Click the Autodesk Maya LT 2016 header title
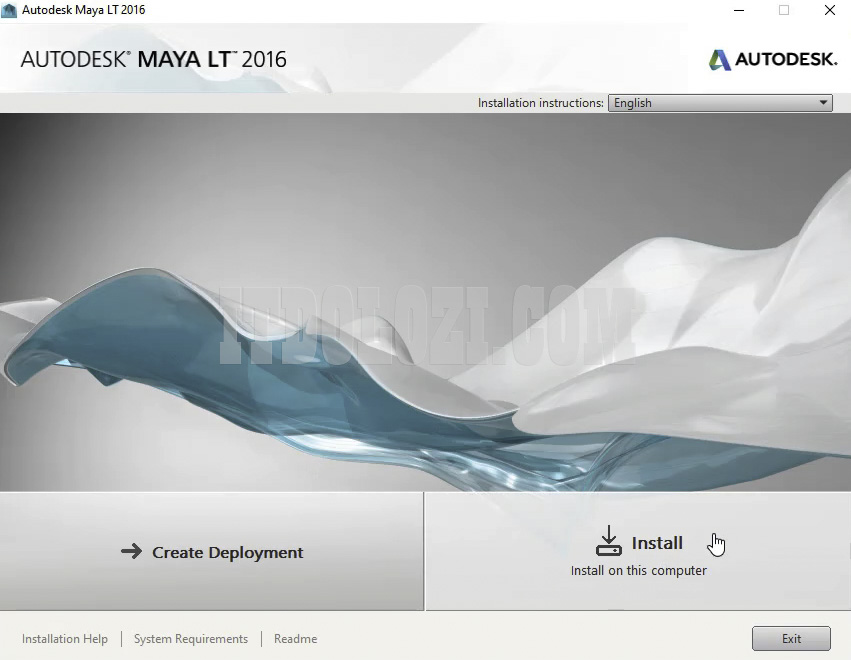Screen dimensions: 851x660 [x=153, y=59]
